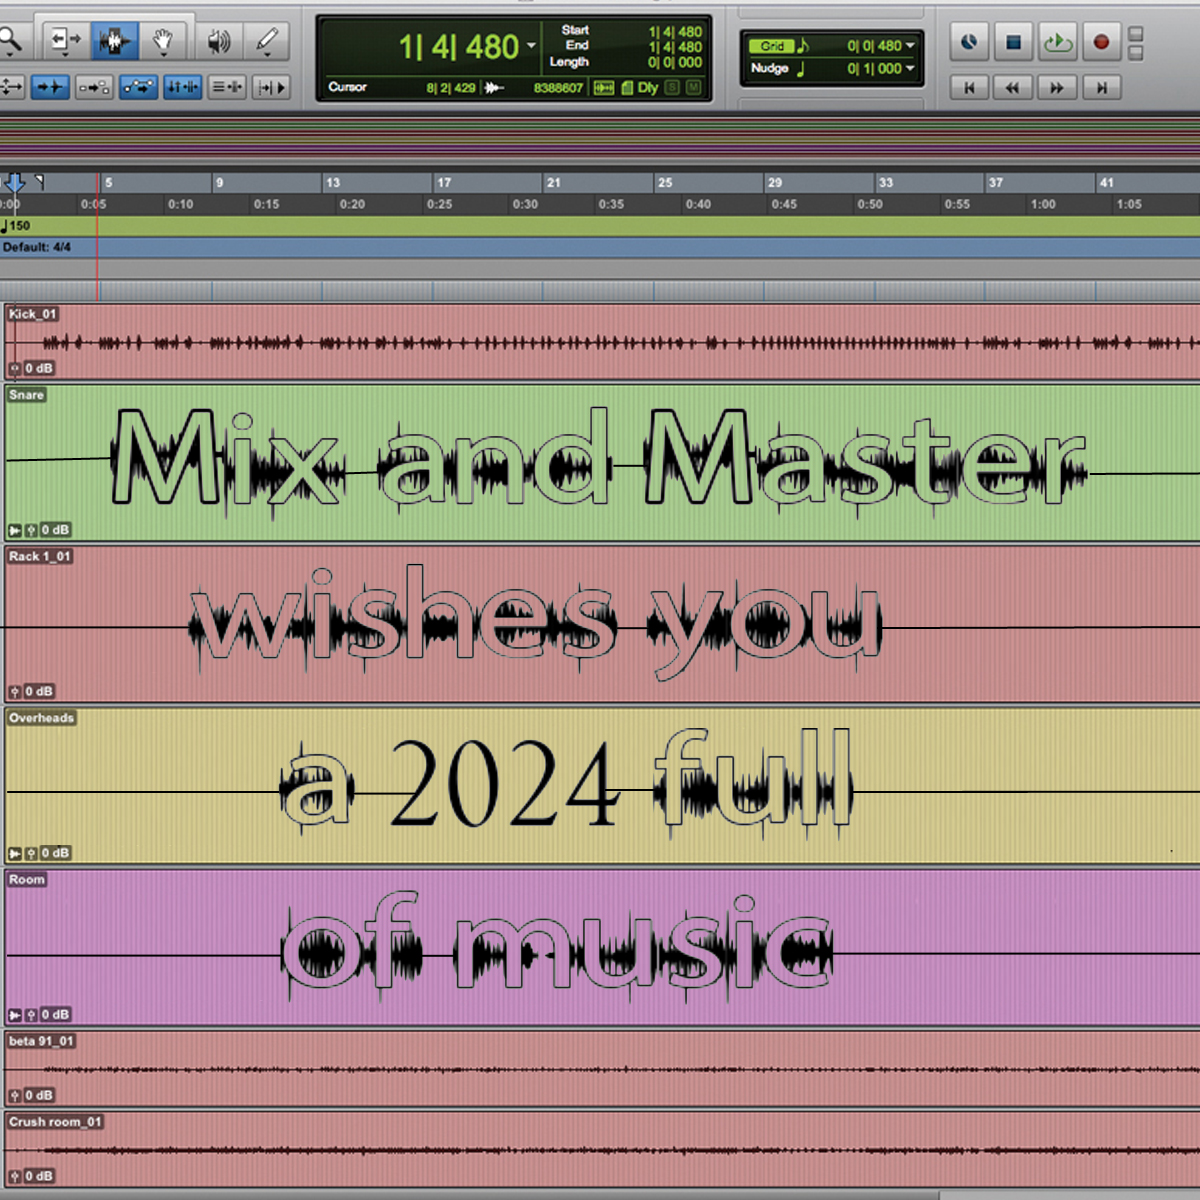
Task: Click the sample value 8388607
Action: tap(558, 88)
